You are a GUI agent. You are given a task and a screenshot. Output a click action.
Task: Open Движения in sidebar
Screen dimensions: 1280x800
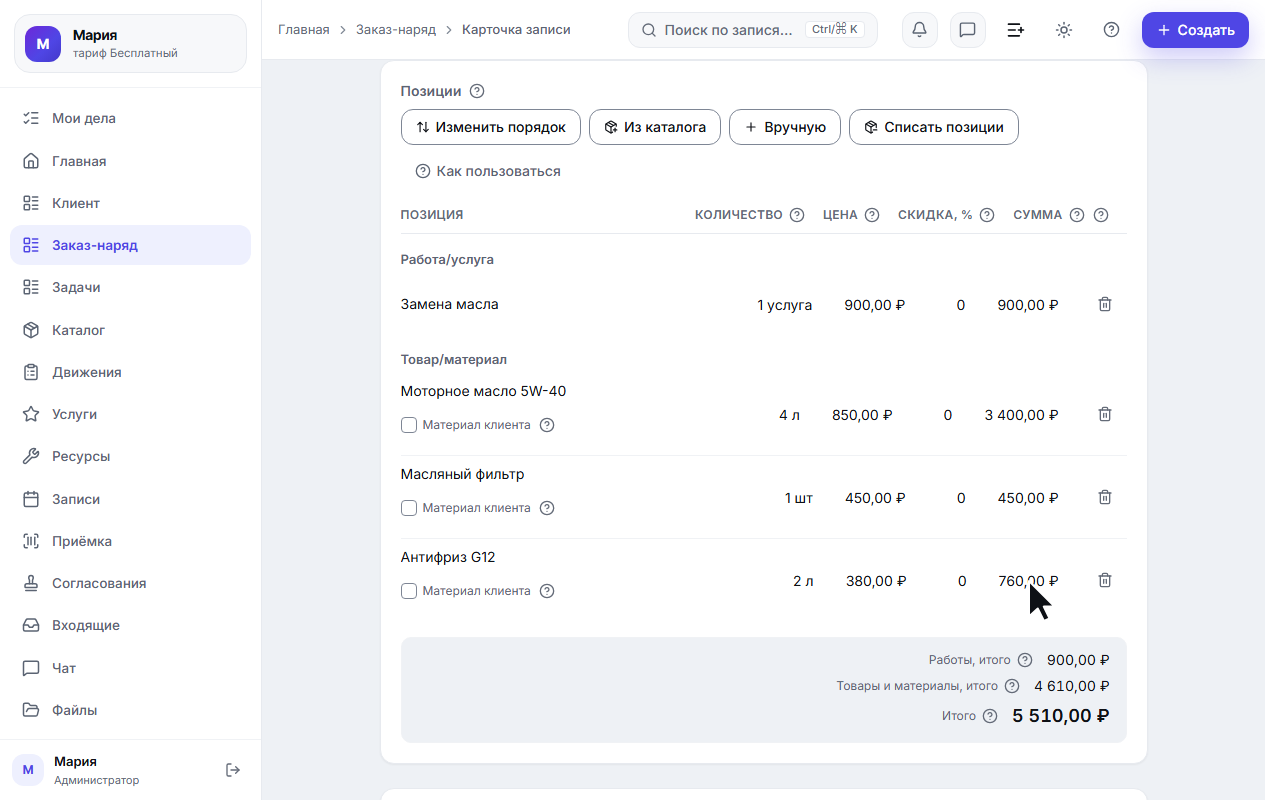(130, 372)
